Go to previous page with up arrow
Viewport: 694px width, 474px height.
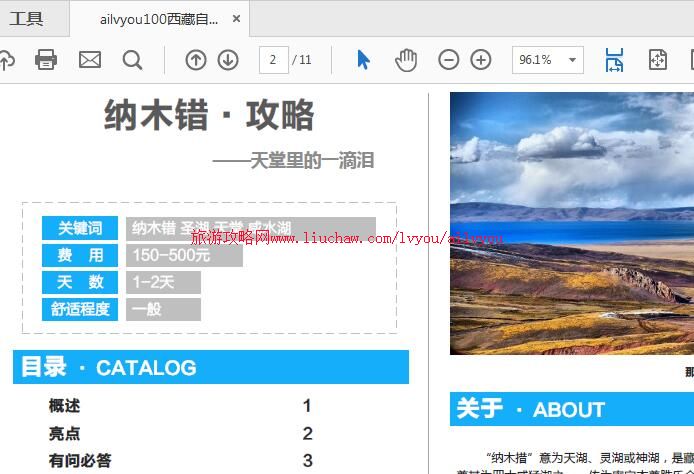pyautogui.click(x=196, y=60)
